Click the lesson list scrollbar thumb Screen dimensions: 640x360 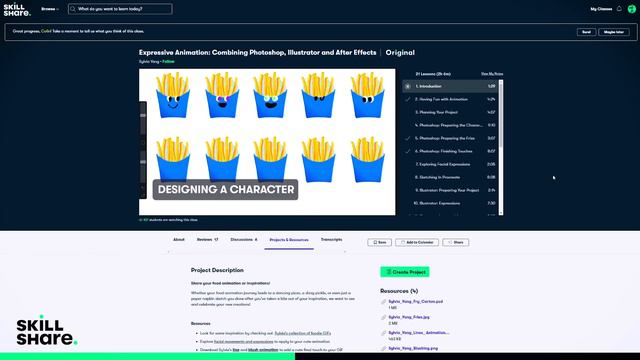[501, 115]
